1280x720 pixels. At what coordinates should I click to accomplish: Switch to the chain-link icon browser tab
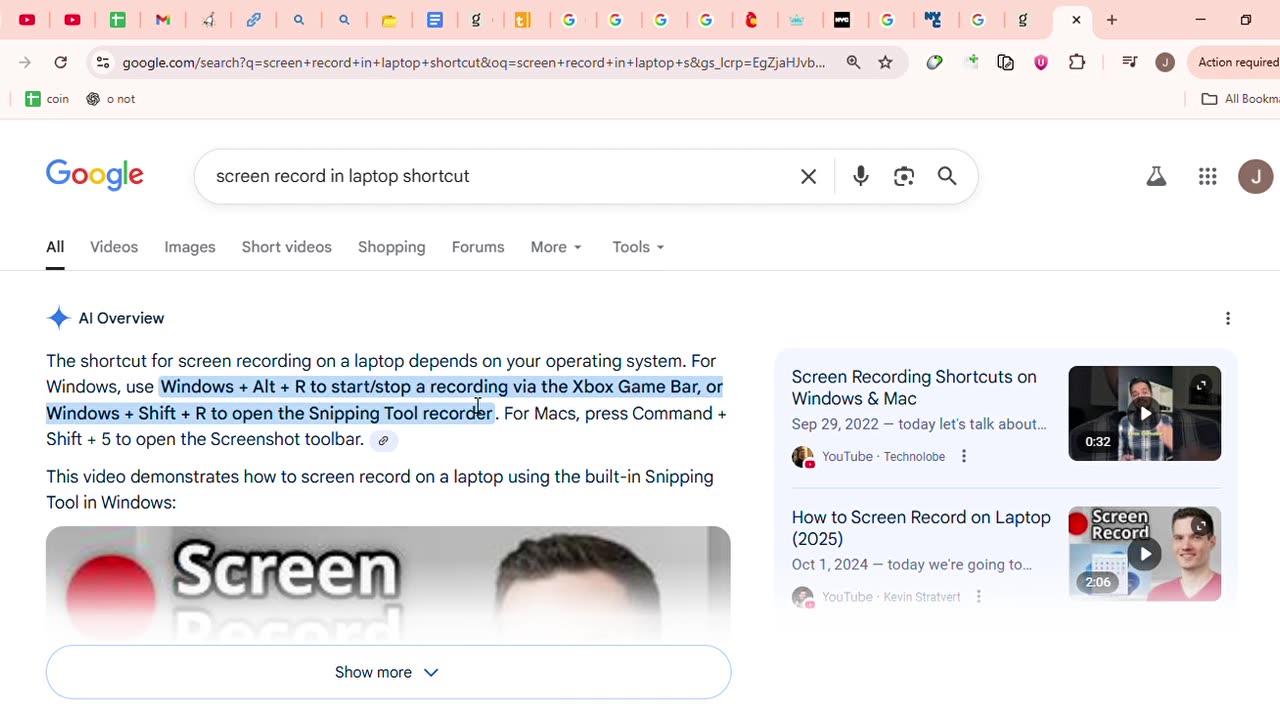pyautogui.click(x=254, y=20)
